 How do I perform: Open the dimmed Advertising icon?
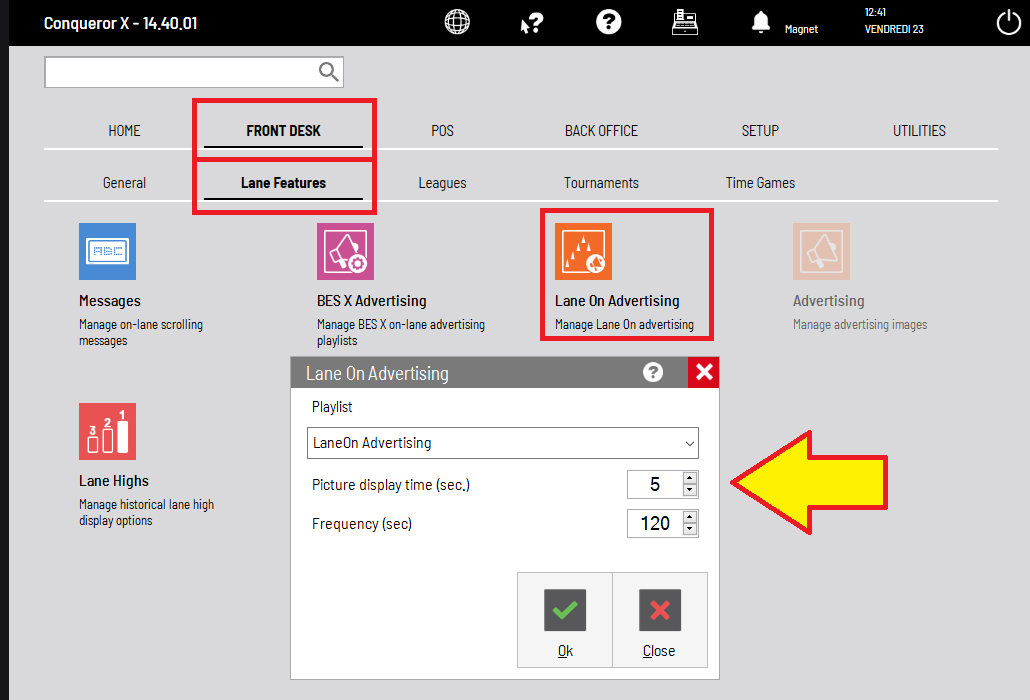coord(821,252)
